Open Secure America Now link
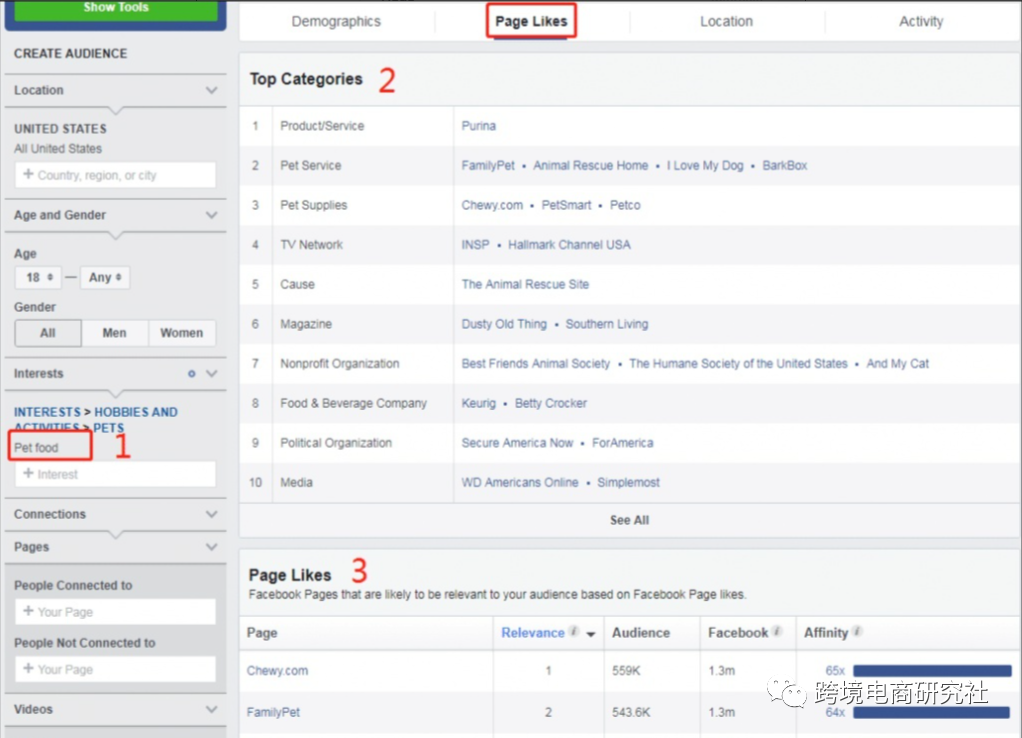The image size is (1022, 738). click(517, 443)
